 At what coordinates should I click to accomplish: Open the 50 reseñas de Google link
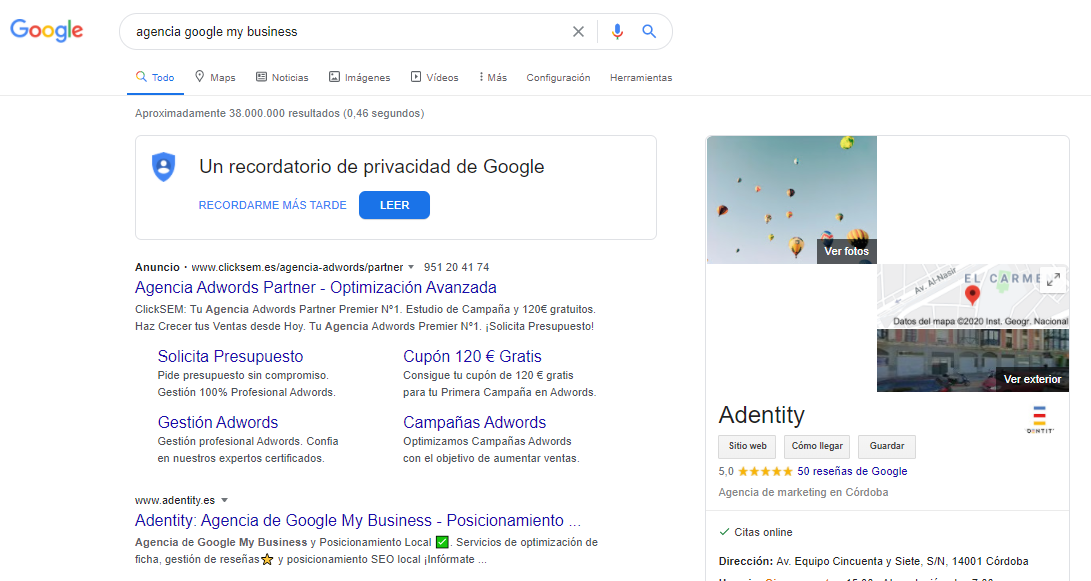[852, 471]
